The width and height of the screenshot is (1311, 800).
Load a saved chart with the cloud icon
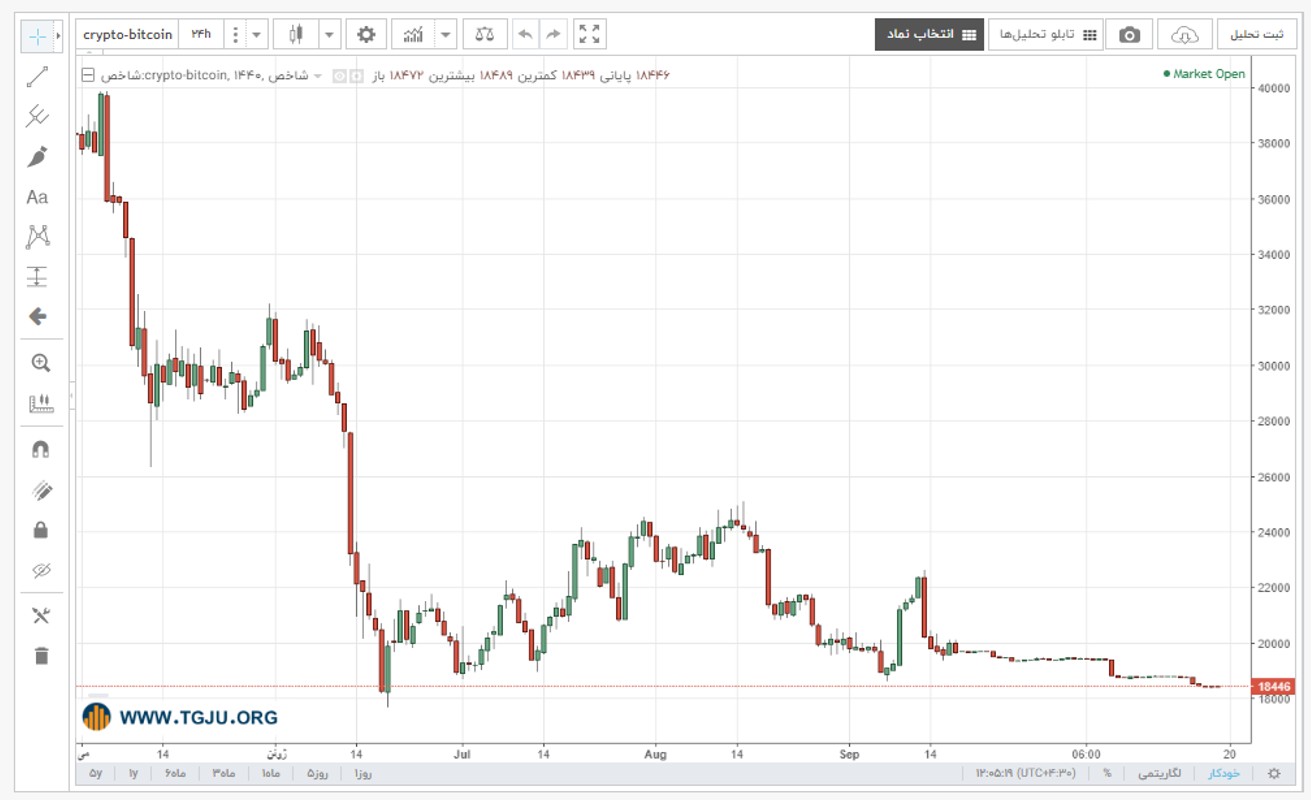[1184, 35]
